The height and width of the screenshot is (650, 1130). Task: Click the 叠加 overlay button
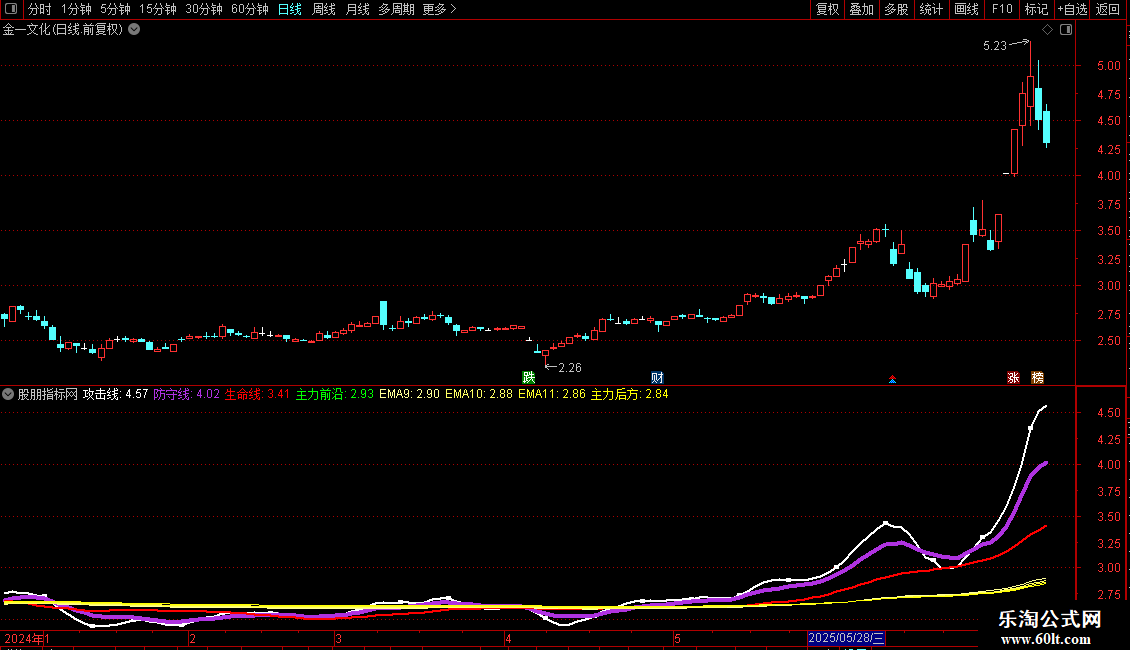pyautogui.click(x=861, y=9)
